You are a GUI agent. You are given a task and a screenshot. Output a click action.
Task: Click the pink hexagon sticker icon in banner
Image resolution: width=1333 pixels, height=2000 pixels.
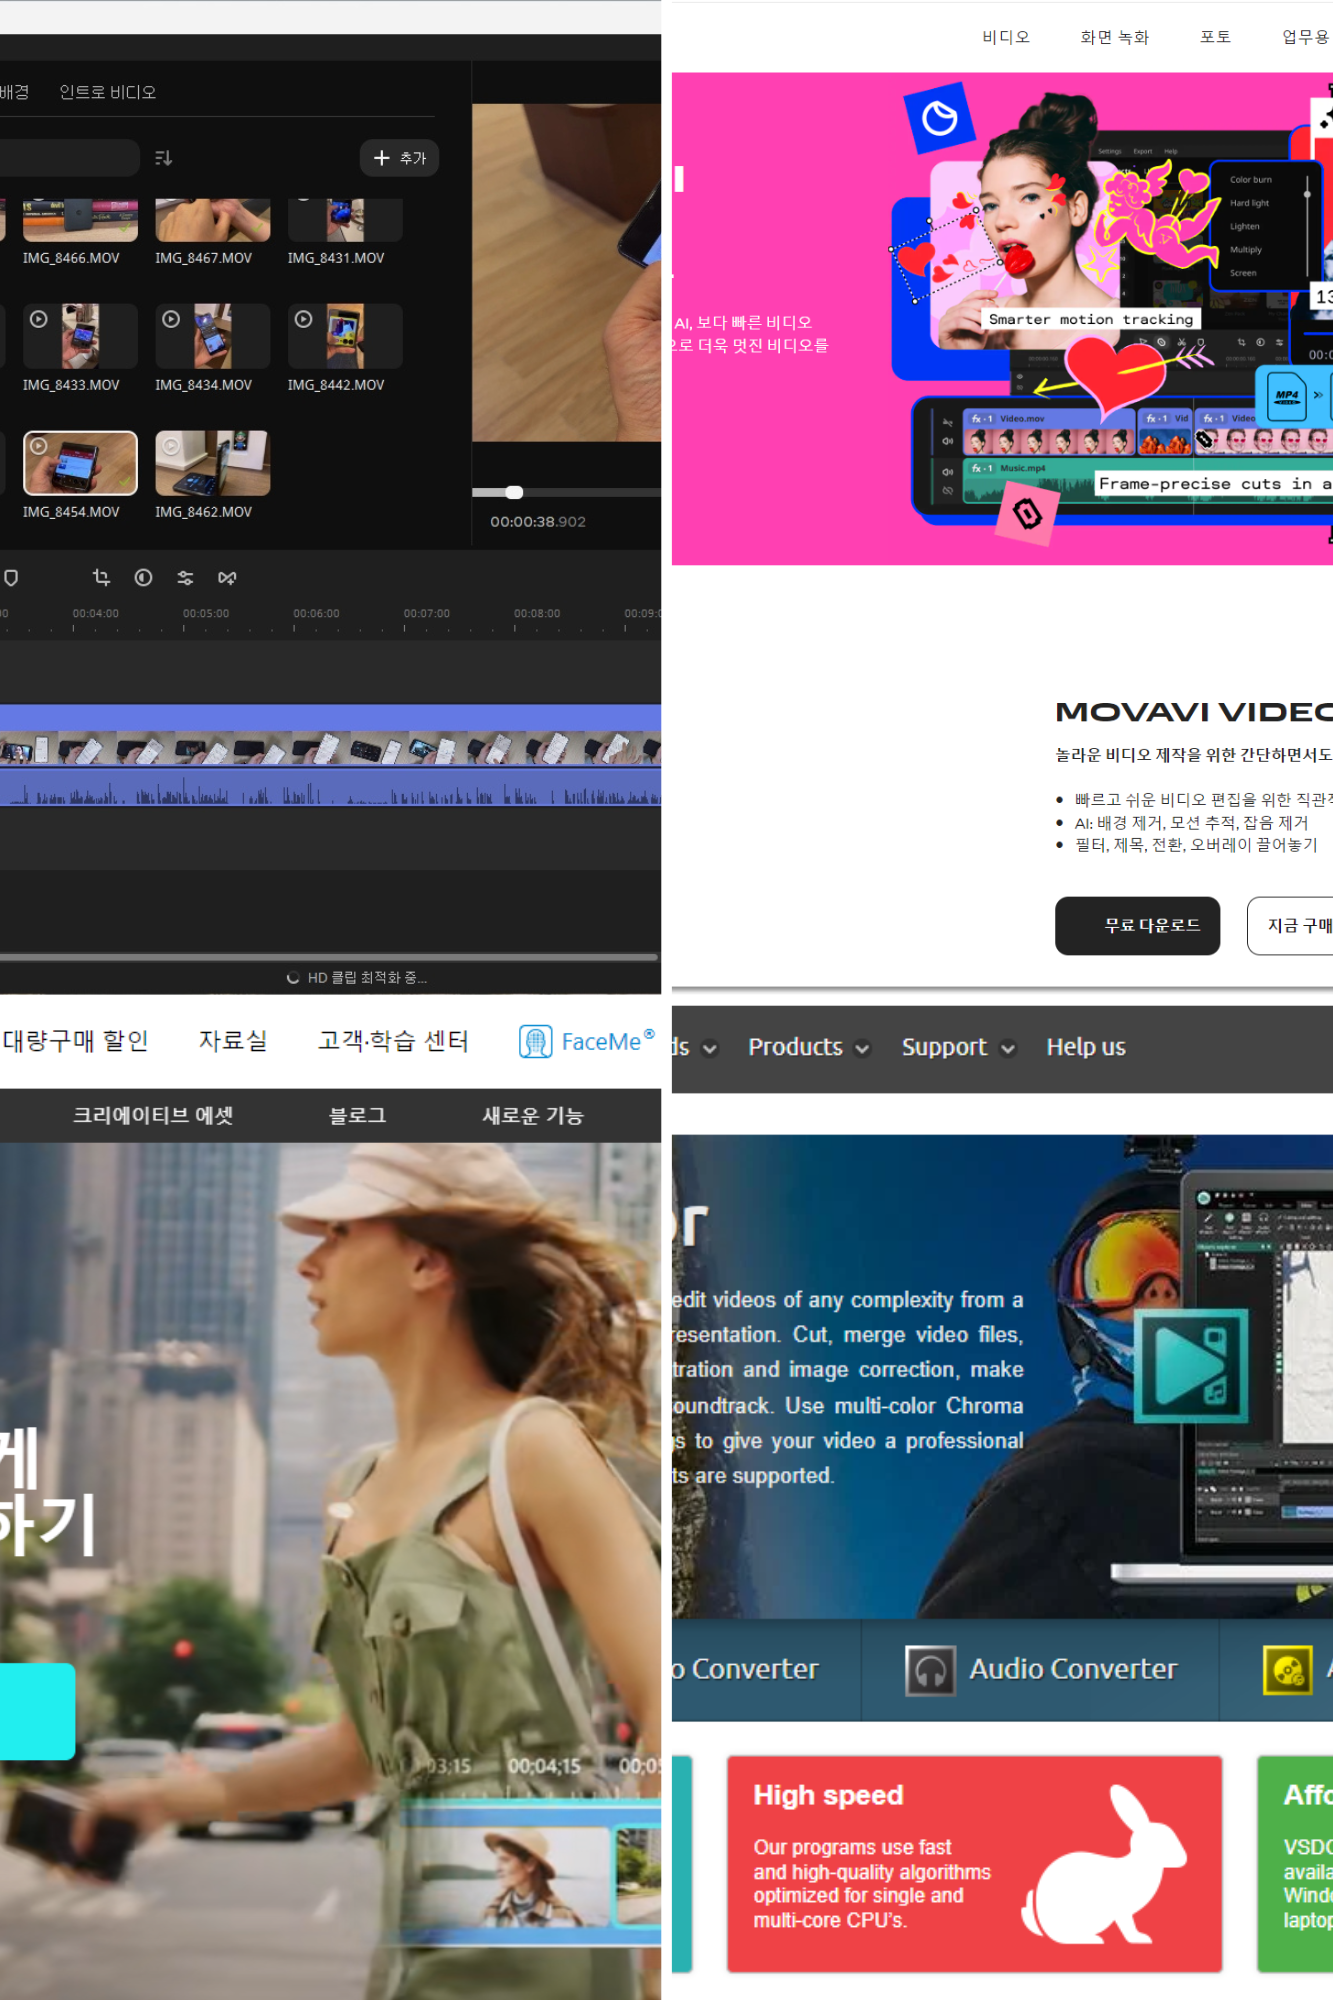pyautogui.click(x=1028, y=514)
